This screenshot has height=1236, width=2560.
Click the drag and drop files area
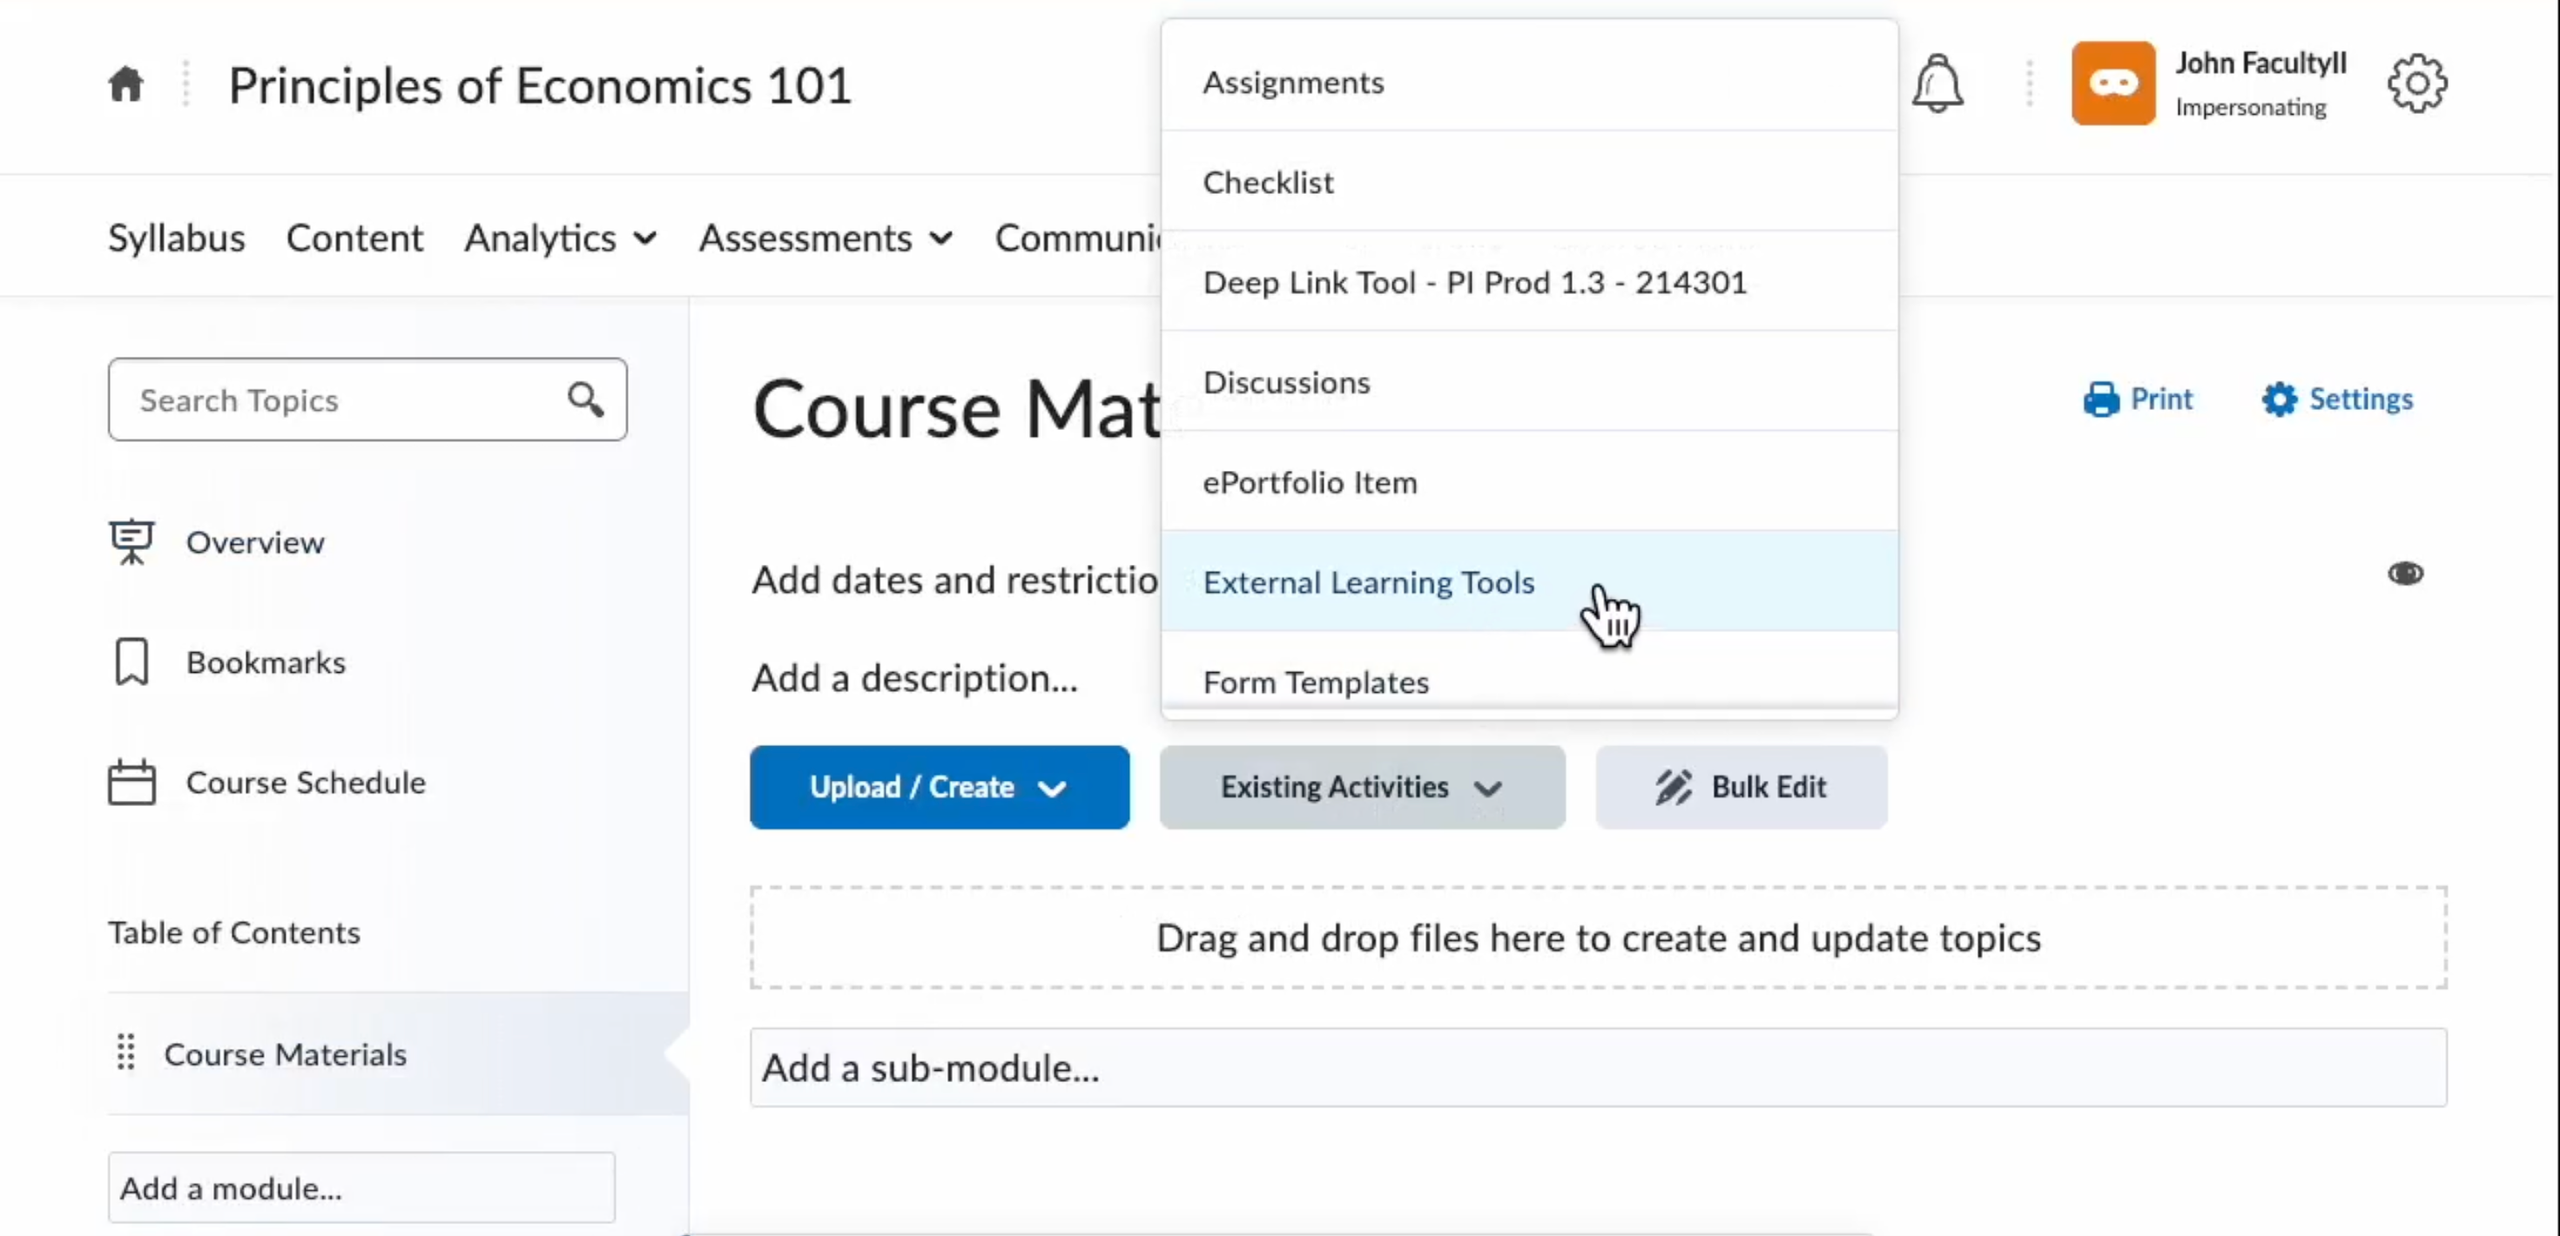click(x=1598, y=937)
